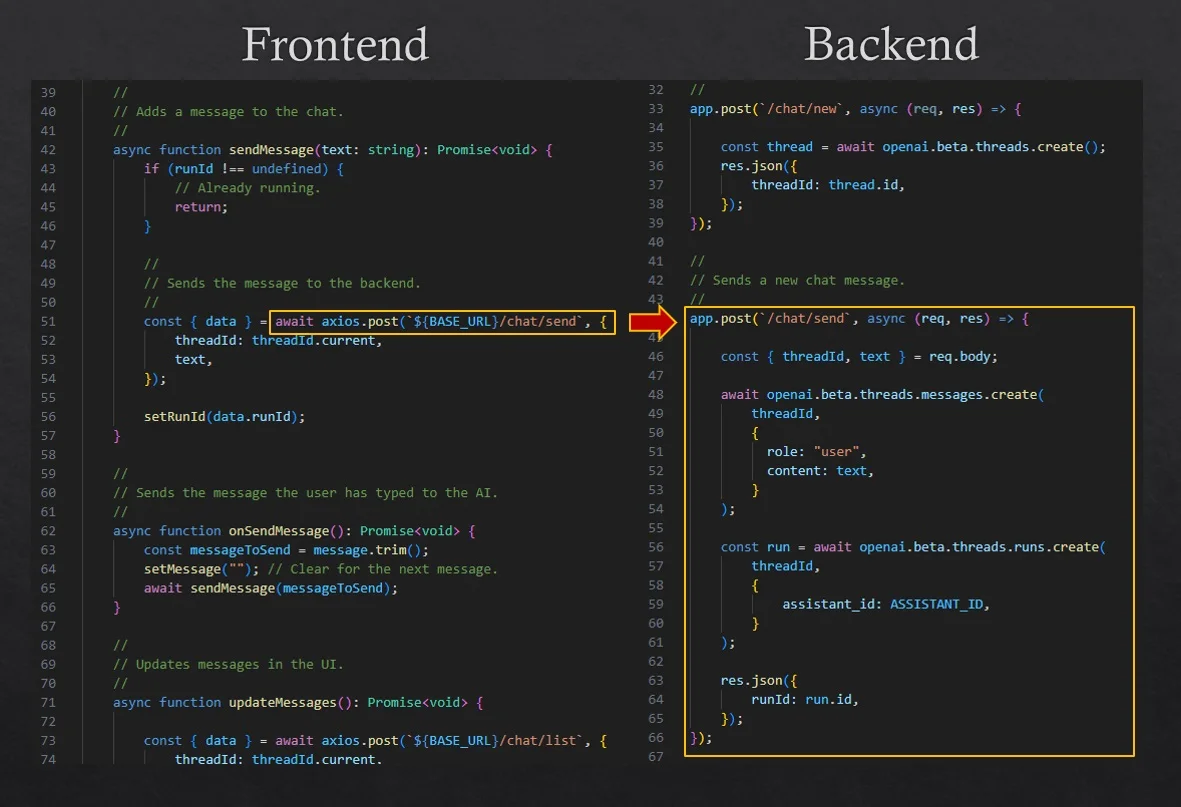1181x807 pixels.
Task: Click the "runId: run.id" line
Action: pos(804,700)
